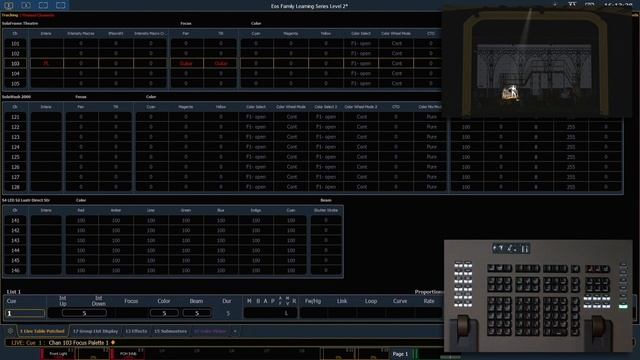This screenshot has width=640, height=360.
Task: Select channel 123 row header
Action: (x=15, y=137)
